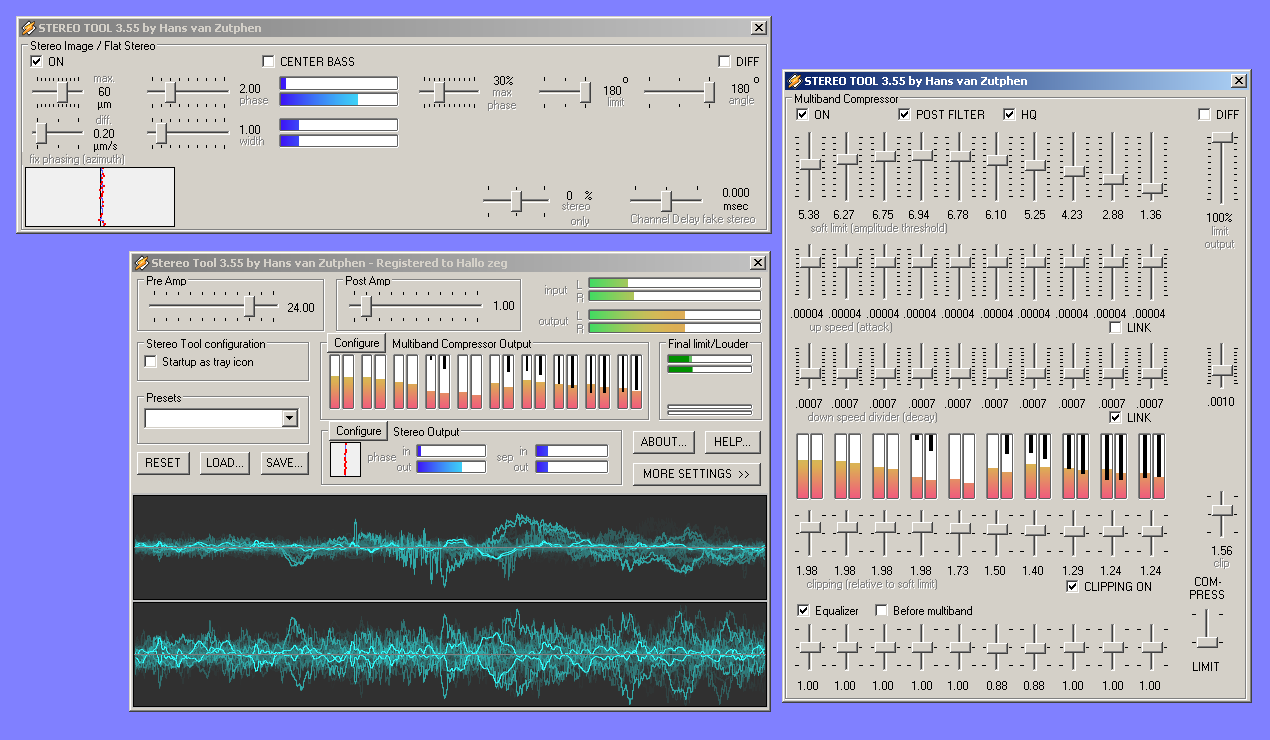Screen dimensions: 1270x740
Task: Disable the ON checkbox under Stereo Image / Flat Stereo
Action: click(37, 62)
